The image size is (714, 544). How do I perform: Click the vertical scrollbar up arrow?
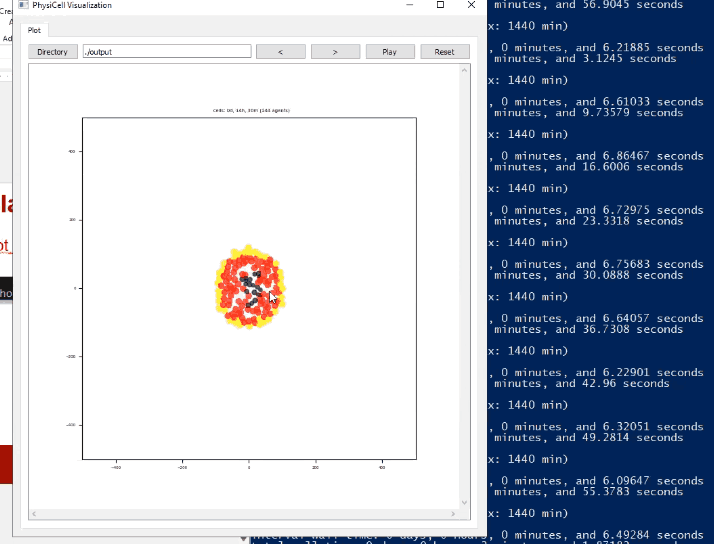pyautogui.click(x=464, y=70)
